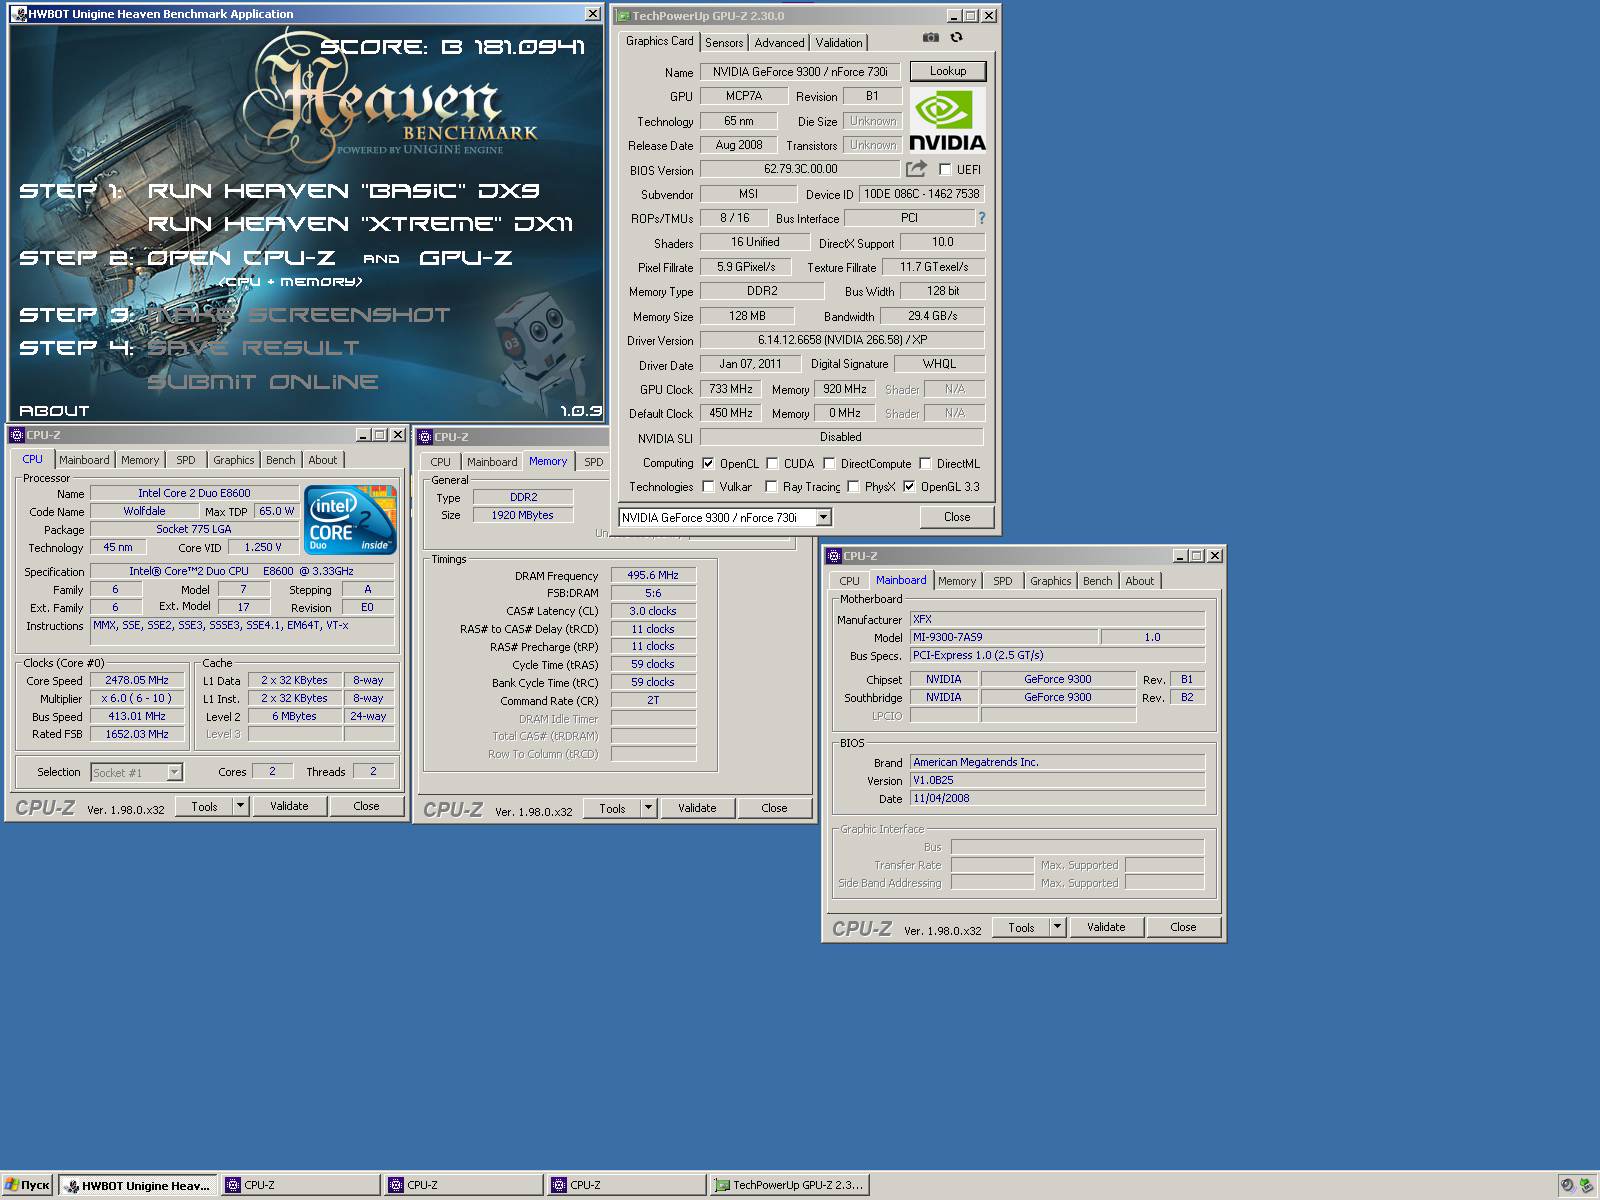
Task: Toggle the DirectCompute checkbox
Action: click(829, 464)
